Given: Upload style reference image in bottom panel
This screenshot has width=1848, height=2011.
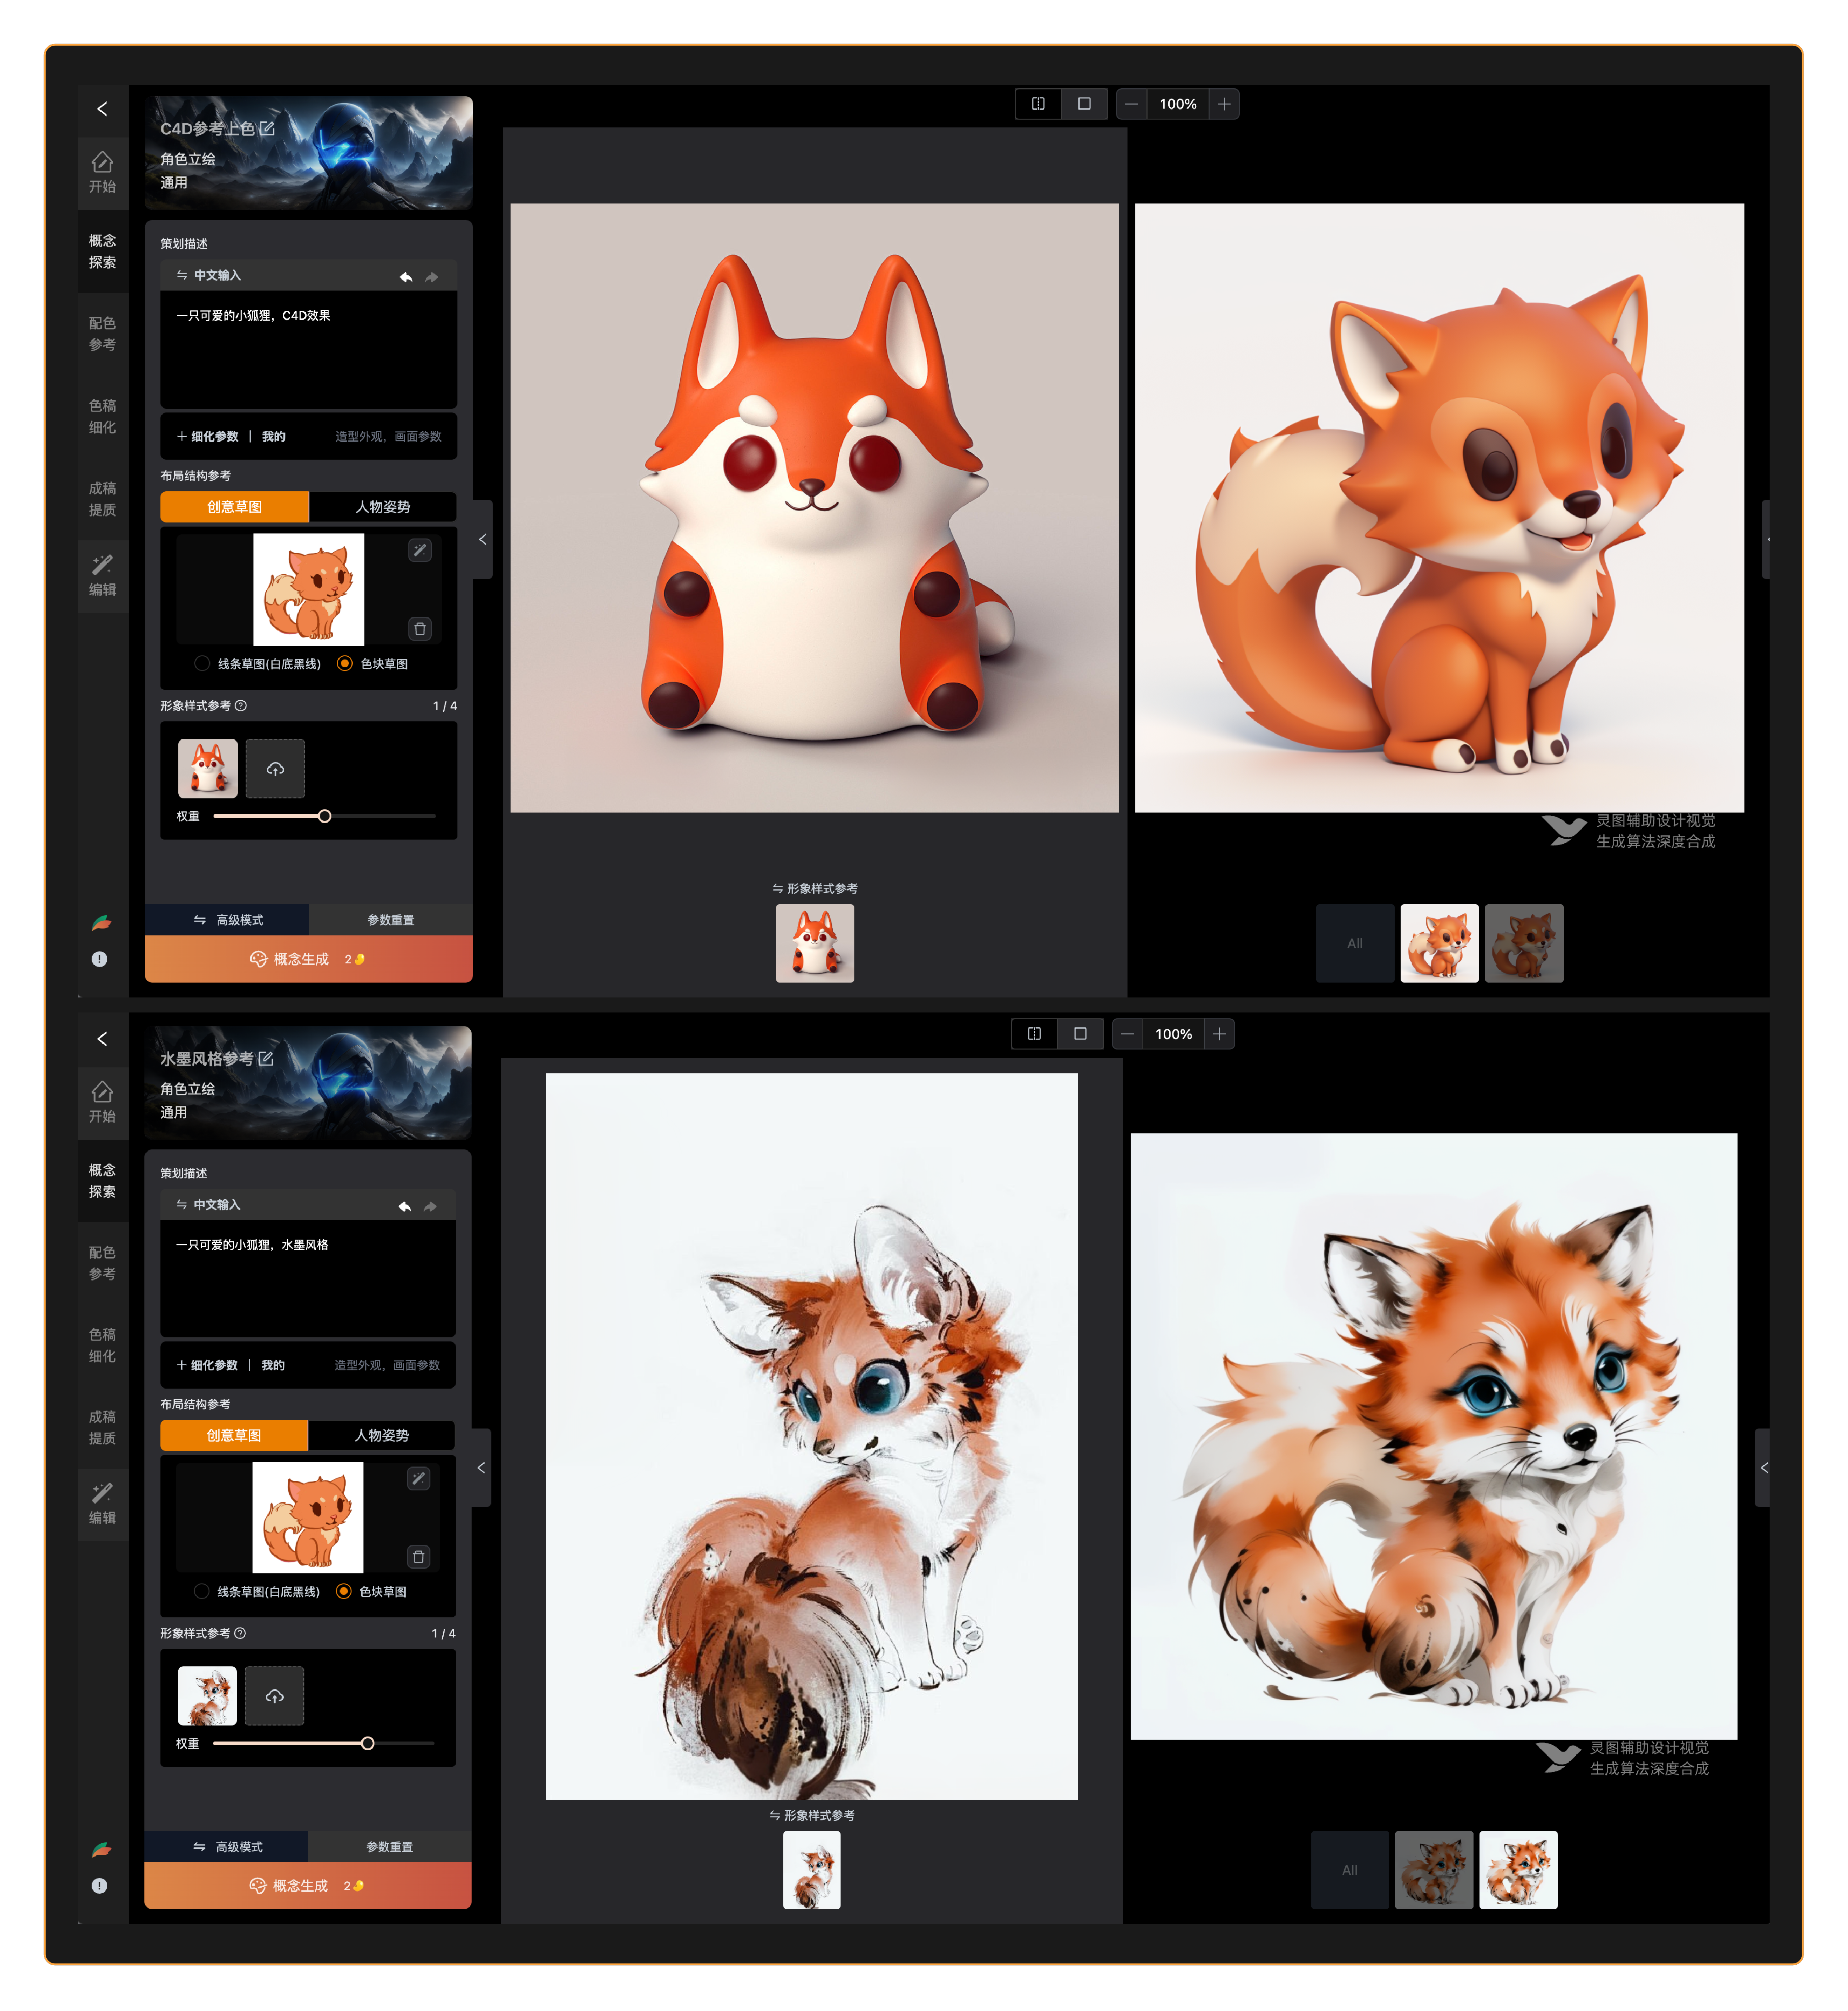Looking at the screenshot, I should tap(274, 1696).
